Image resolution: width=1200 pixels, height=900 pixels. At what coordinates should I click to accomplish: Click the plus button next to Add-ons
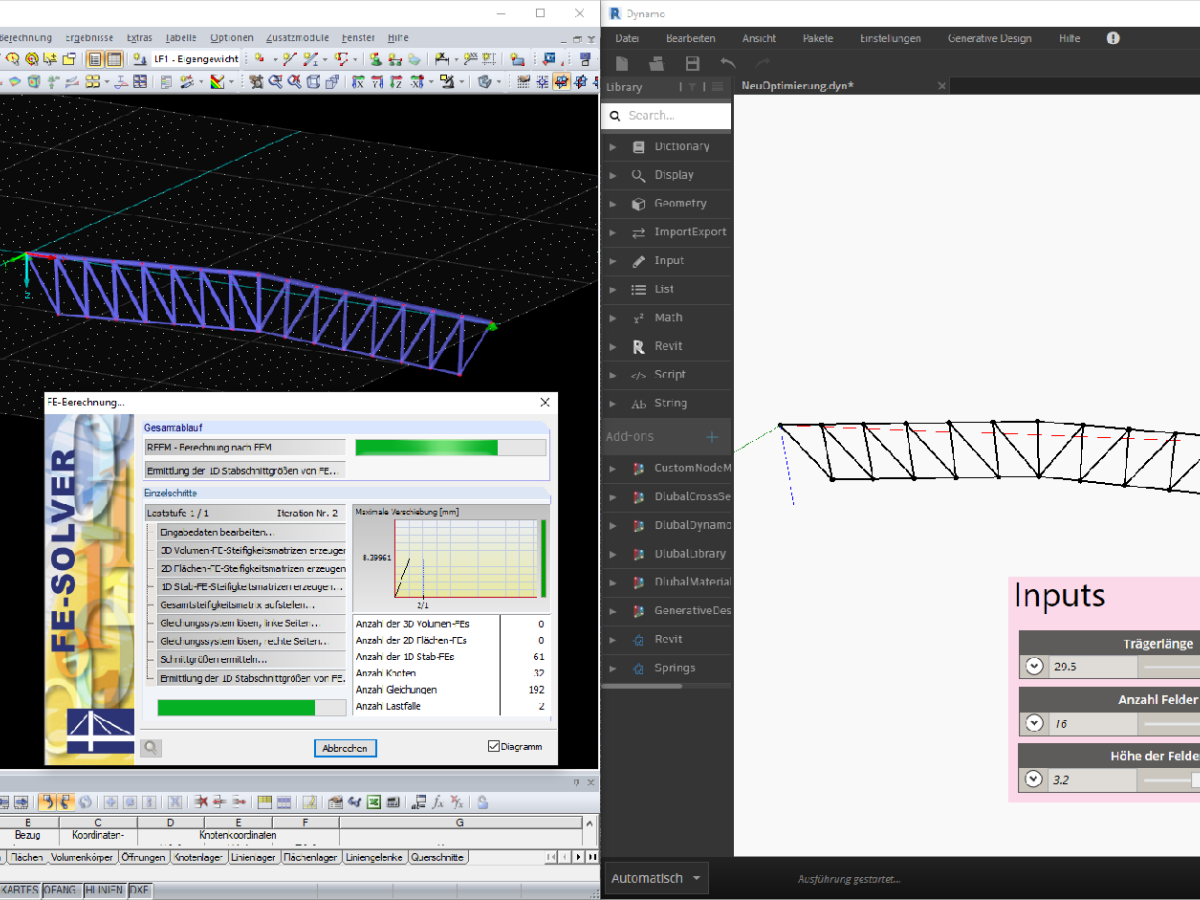click(x=710, y=437)
